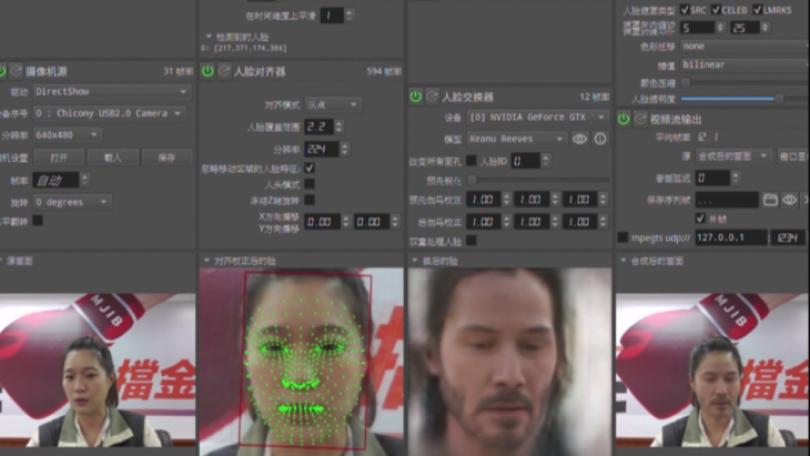Uncheck the SRC face mask checkbox
This screenshot has width=810, height=456.
[x=685, y=10]
